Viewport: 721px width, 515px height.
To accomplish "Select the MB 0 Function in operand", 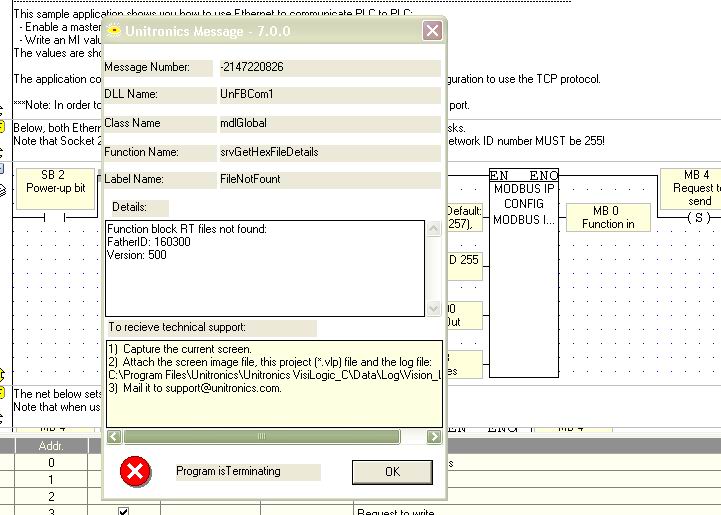I will 608,217.
